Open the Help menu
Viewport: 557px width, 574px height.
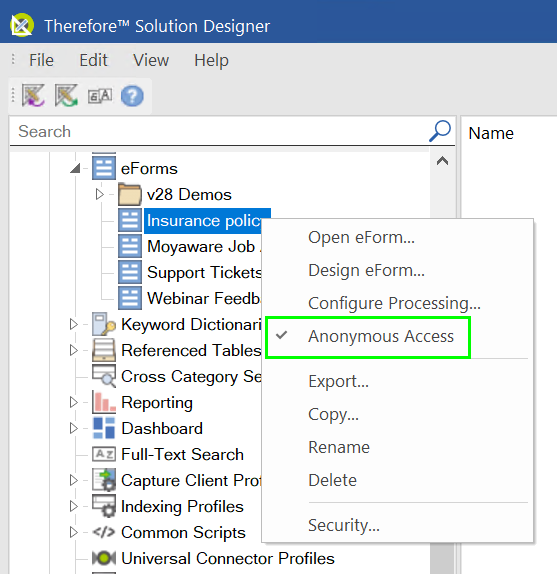point(211,60)
